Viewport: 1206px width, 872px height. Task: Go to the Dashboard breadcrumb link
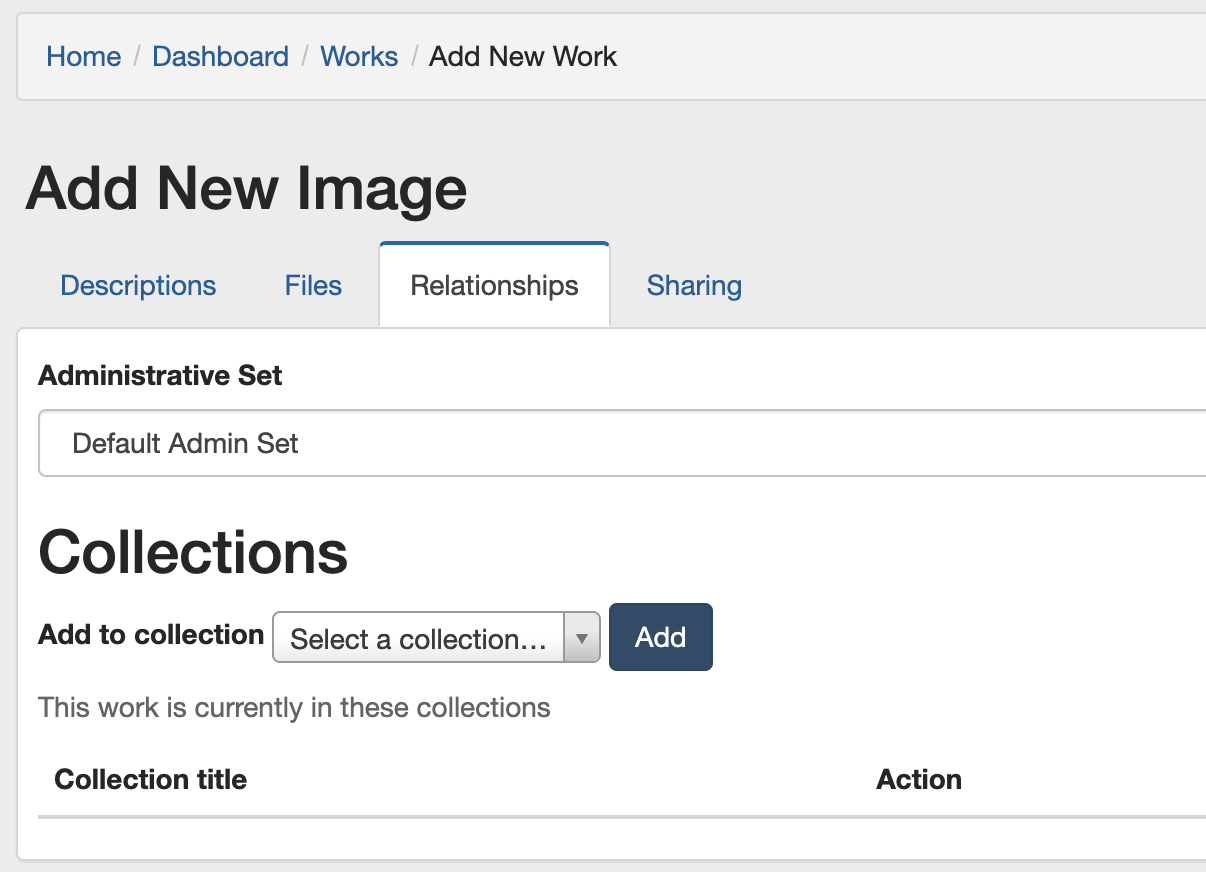click(x=220, y=56)
